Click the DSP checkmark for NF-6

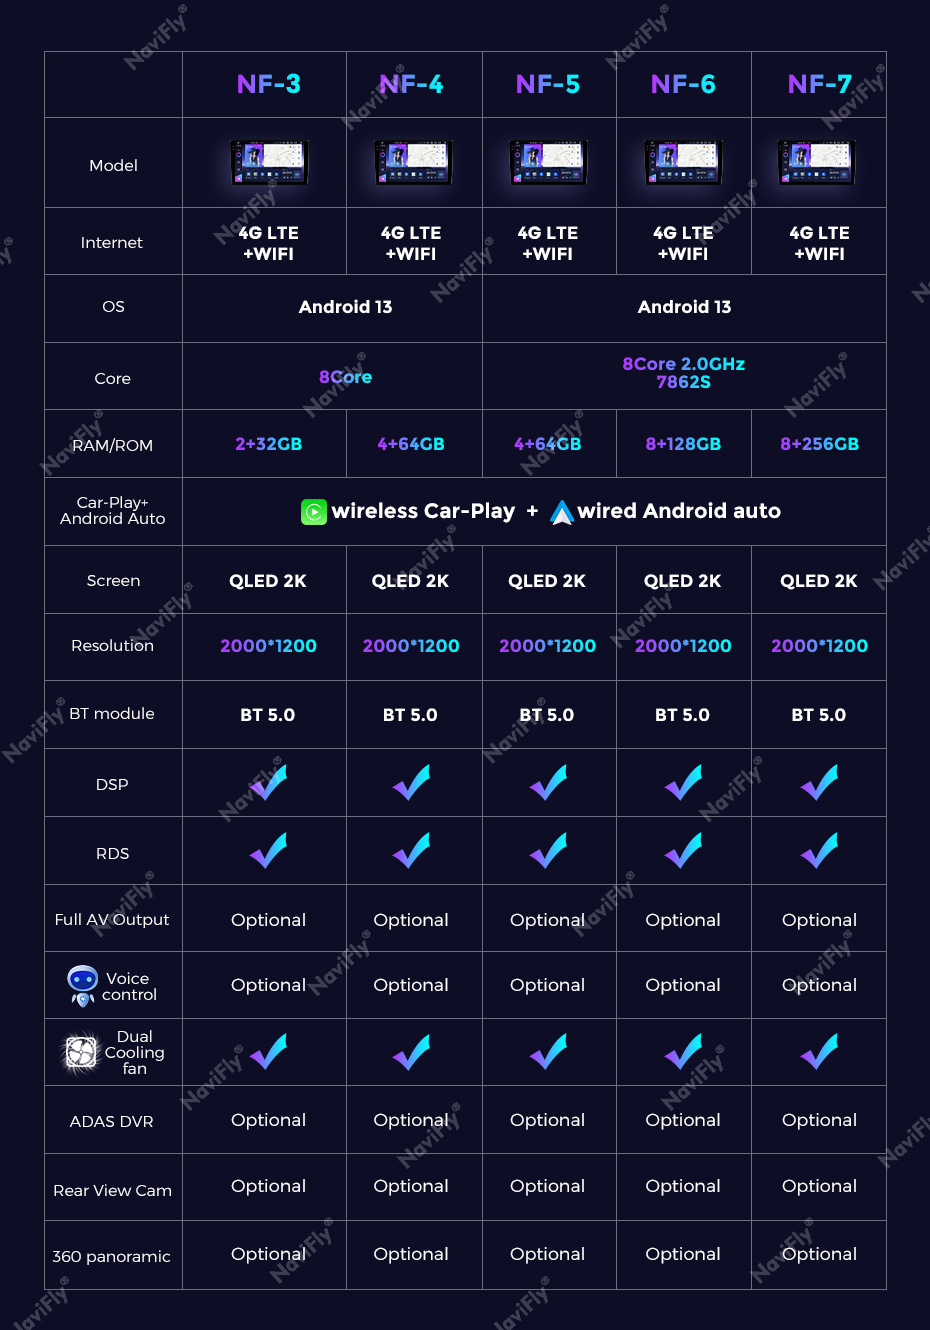[683, 783]
